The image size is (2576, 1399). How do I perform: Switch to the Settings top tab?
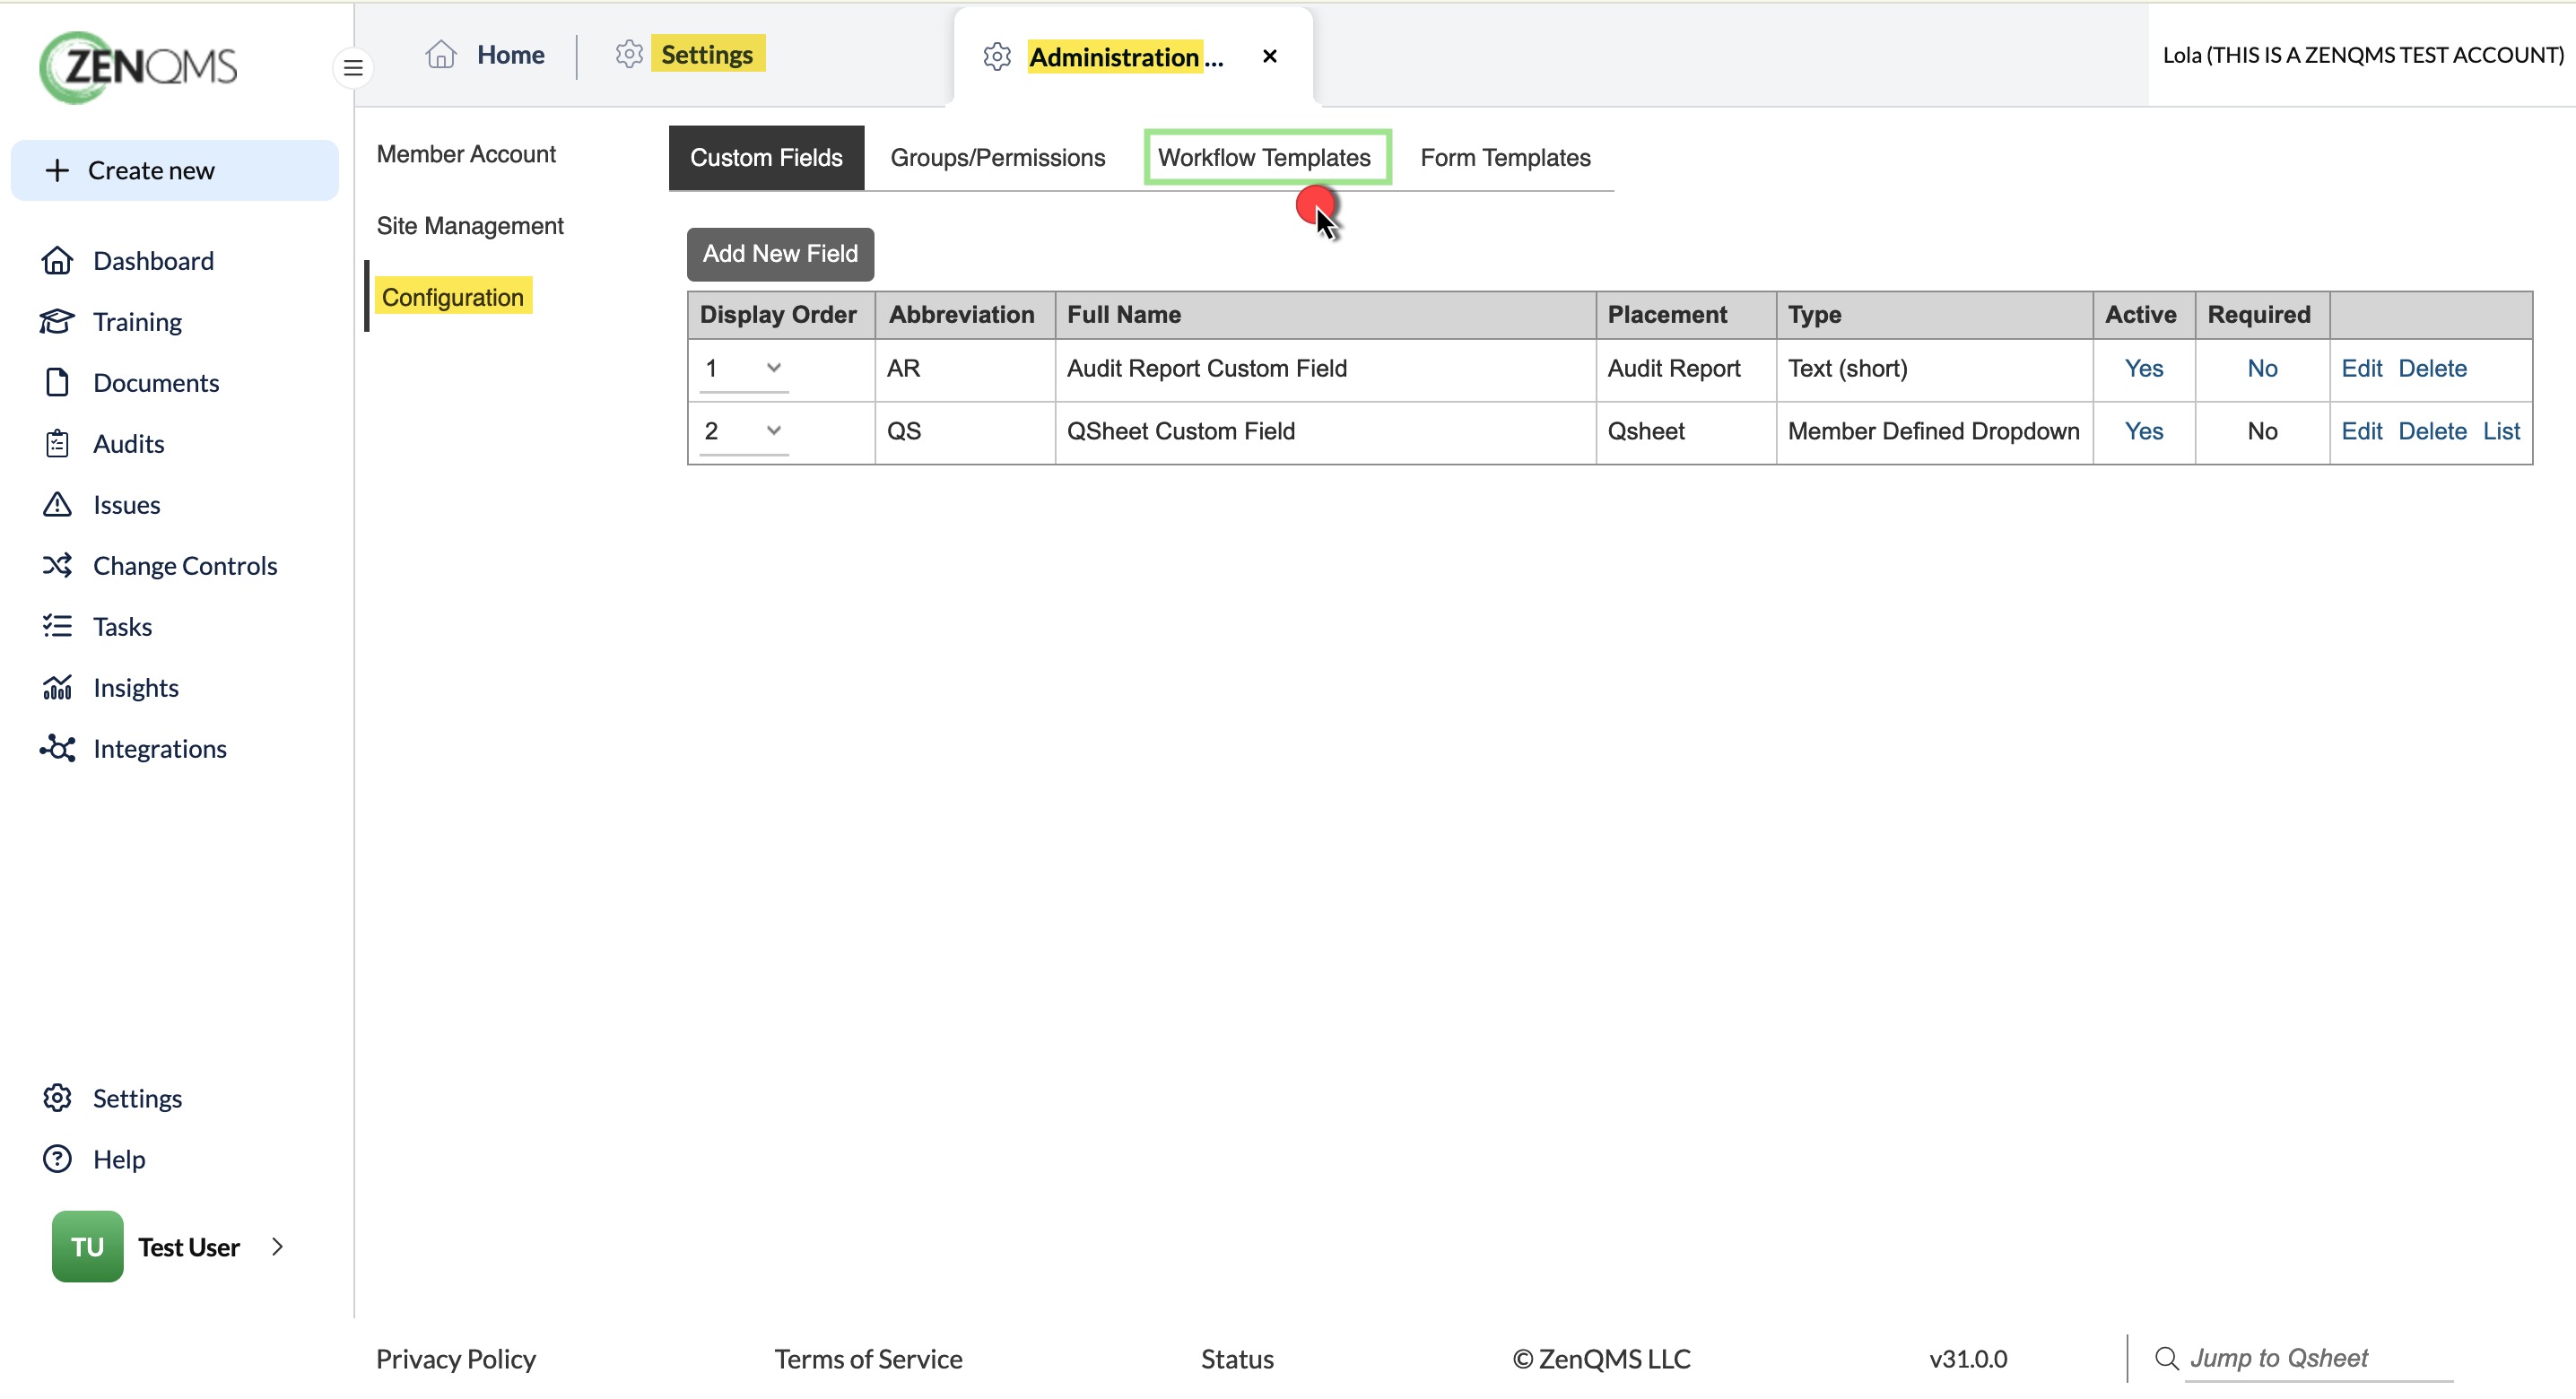pyautogui.click(x=707, y=54)
